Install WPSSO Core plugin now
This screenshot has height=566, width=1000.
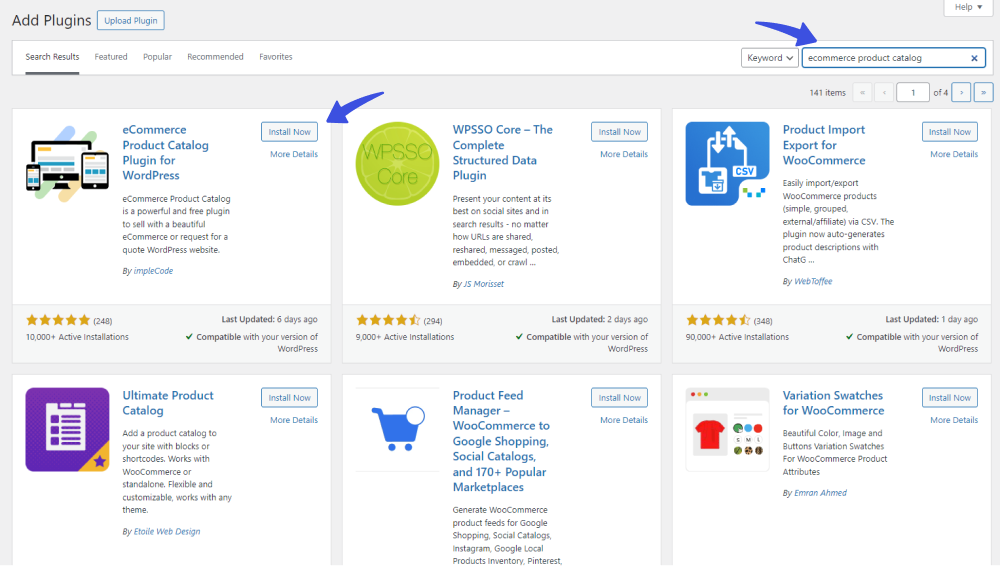pyautogui.click(x=619, y=131)
